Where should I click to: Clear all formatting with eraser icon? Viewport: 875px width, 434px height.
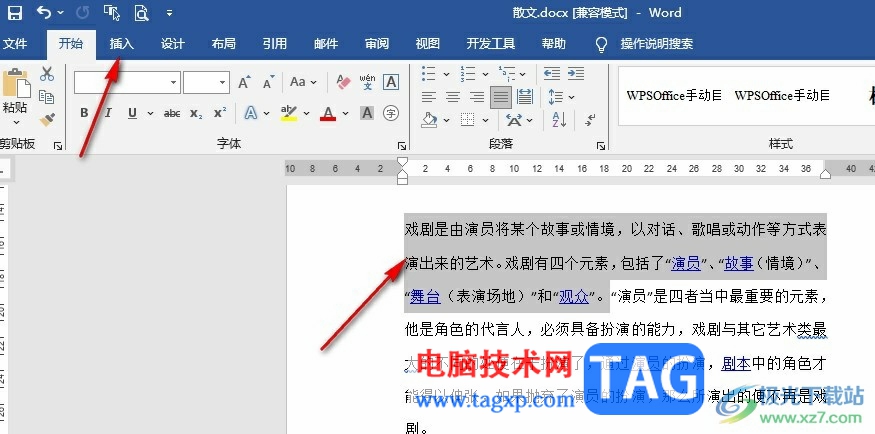[344, 83]
